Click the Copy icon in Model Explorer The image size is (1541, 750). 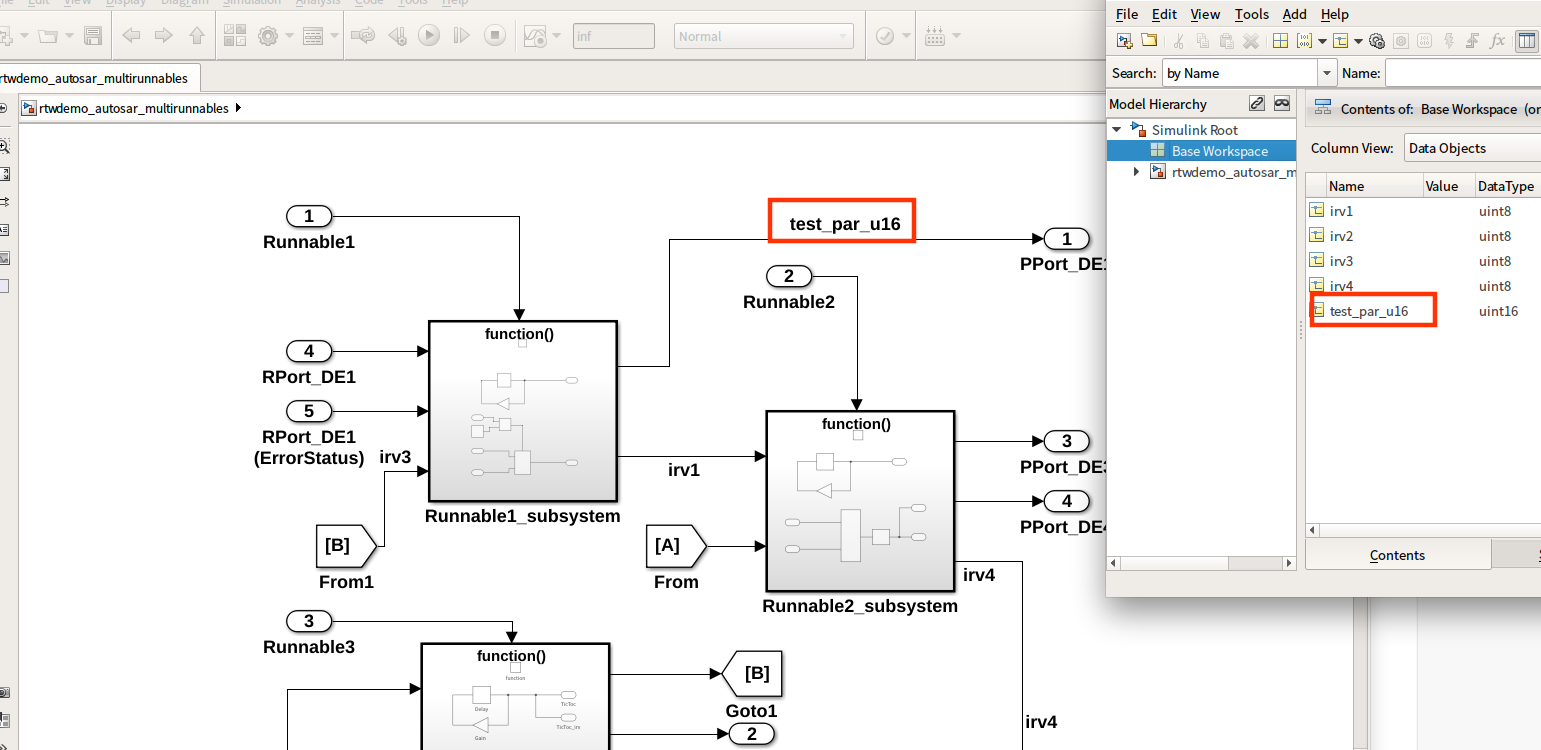point(1202,41)
